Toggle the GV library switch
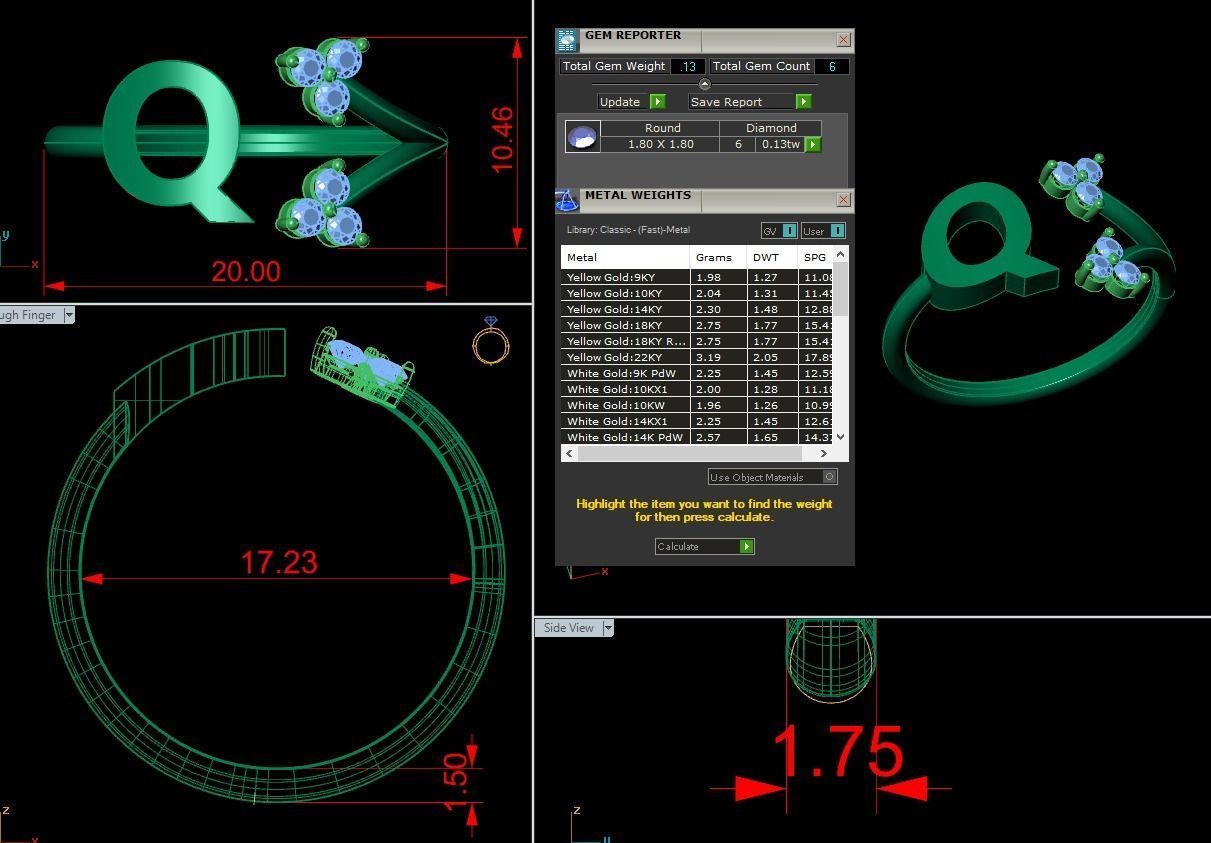This screenshot has height=843, width=1211. click(x=789, y=231)
